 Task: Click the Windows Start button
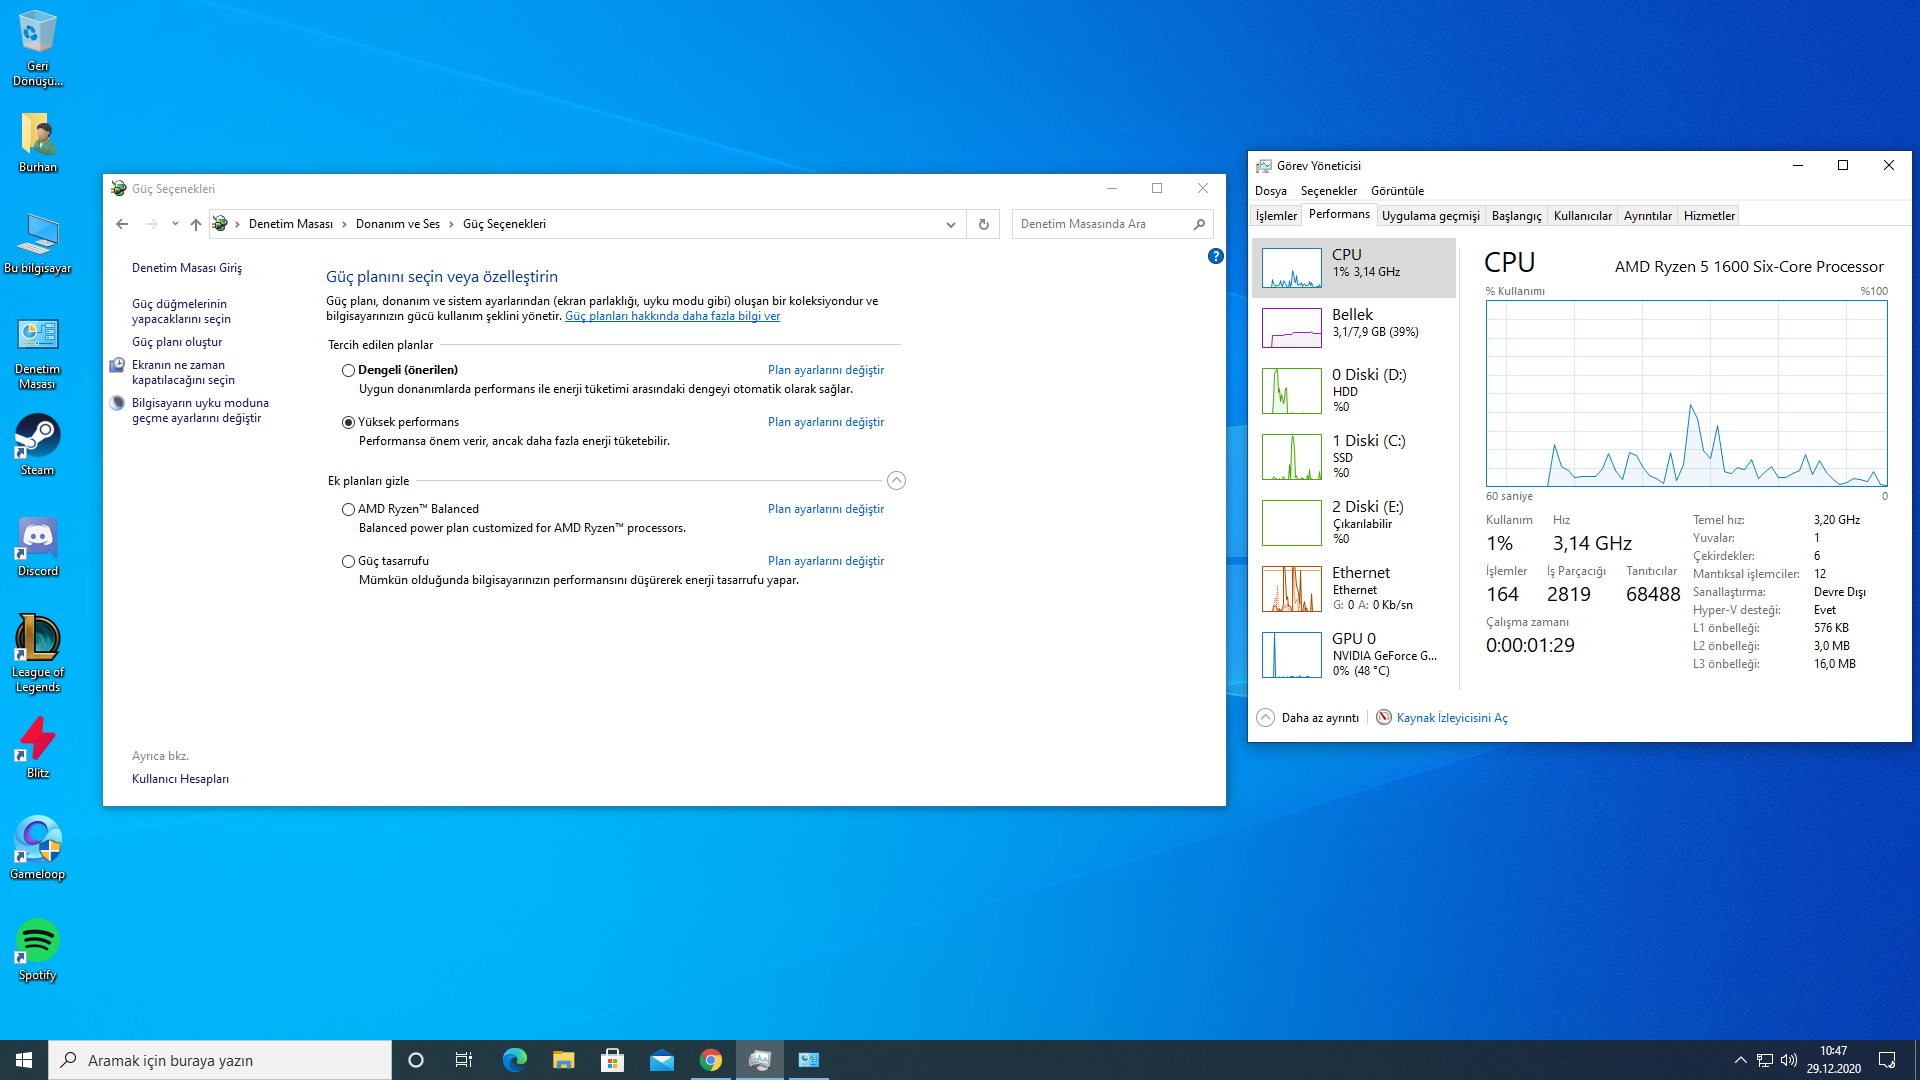tap(24, 1060)
